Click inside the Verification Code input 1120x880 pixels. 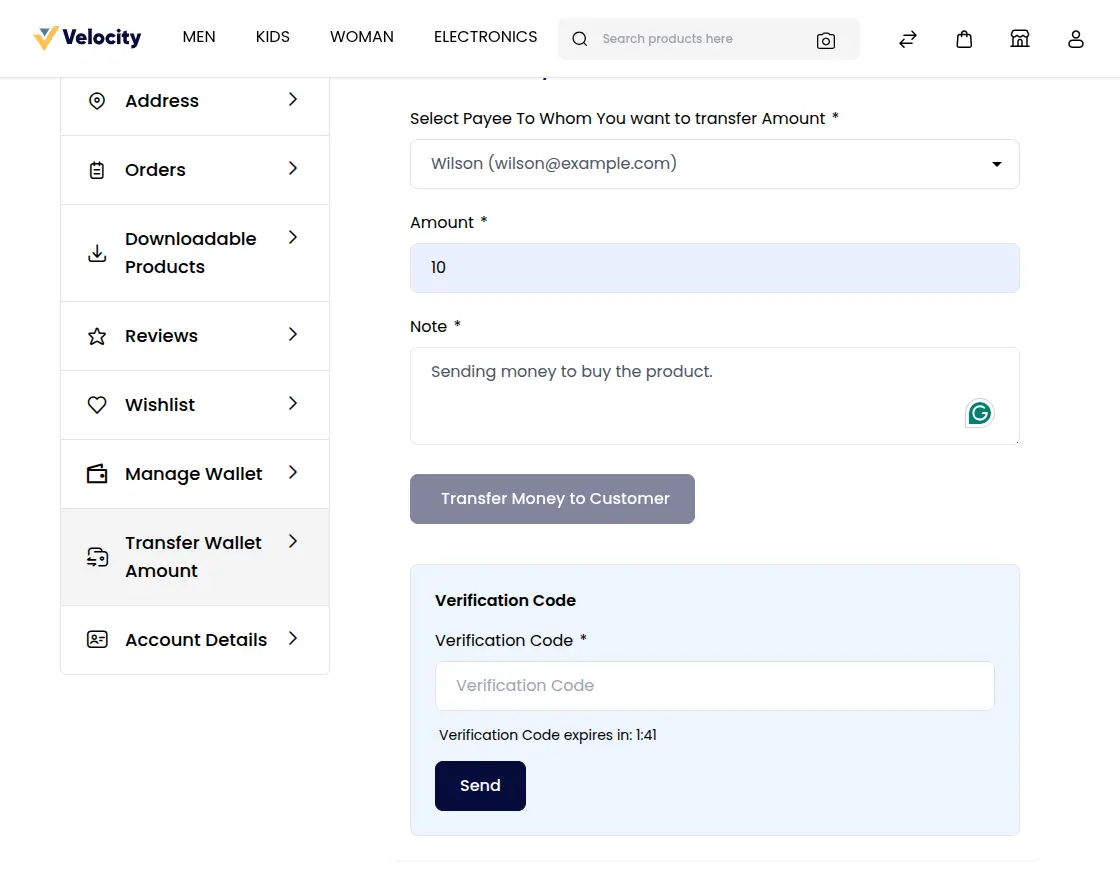tap(714, 686)
